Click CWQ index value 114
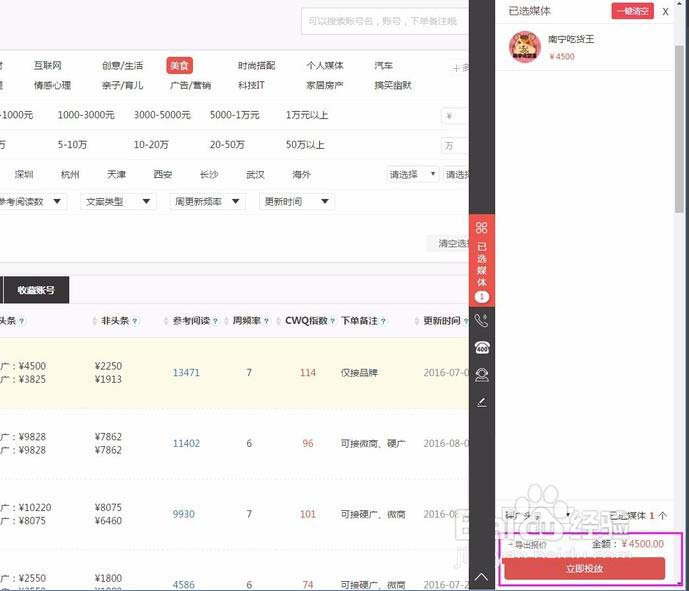The image size is (689, 591). tap(308, 373)
